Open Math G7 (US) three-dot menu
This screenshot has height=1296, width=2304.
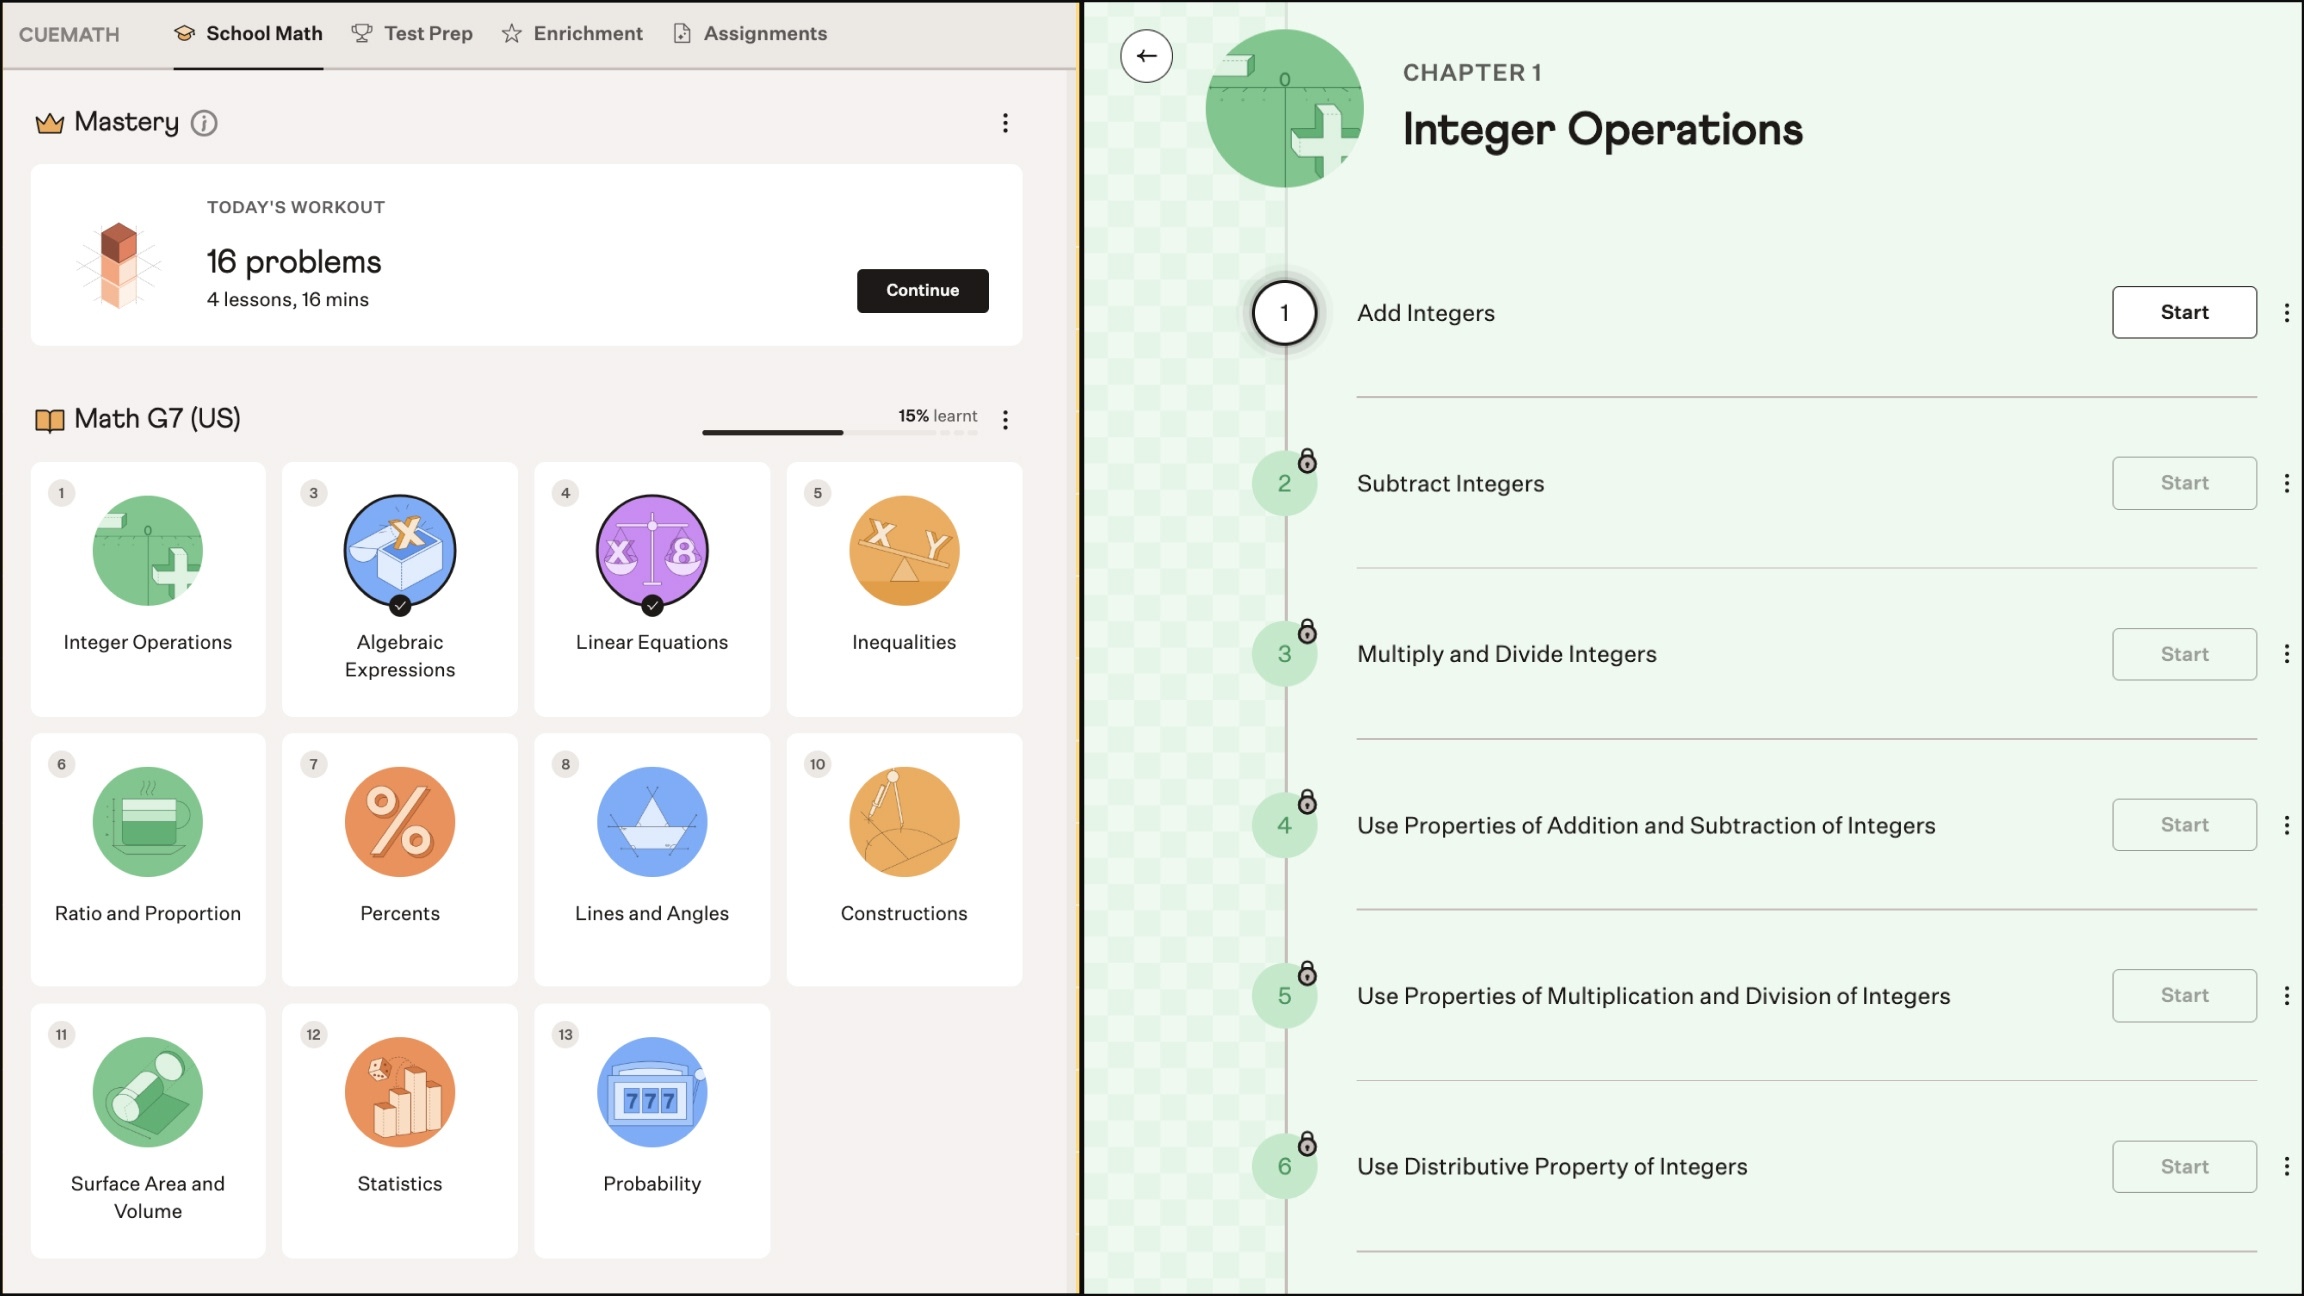(x=1005, y=420)
